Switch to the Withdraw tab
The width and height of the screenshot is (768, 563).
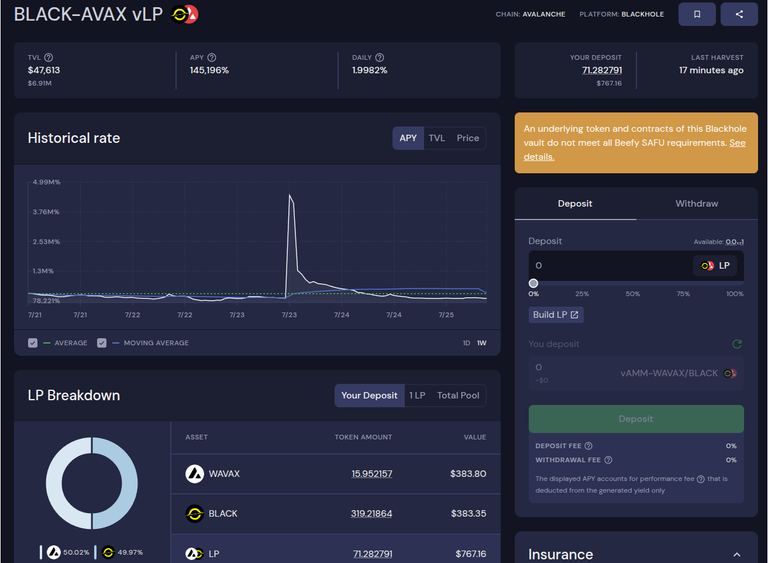696,203
